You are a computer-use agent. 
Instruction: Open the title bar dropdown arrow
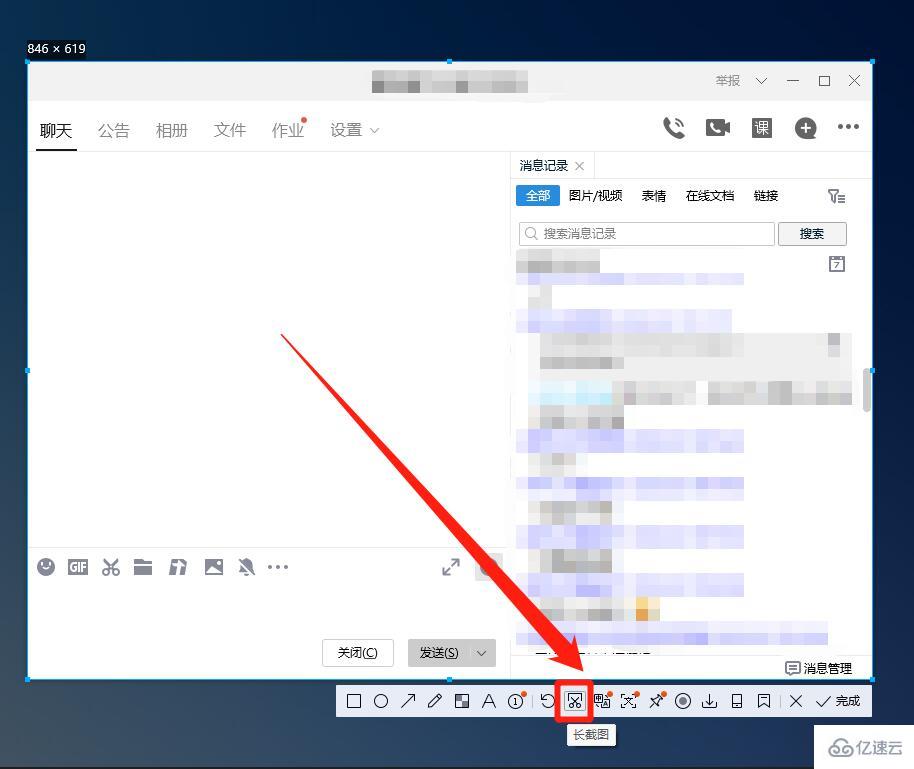(x=761, y=80)
